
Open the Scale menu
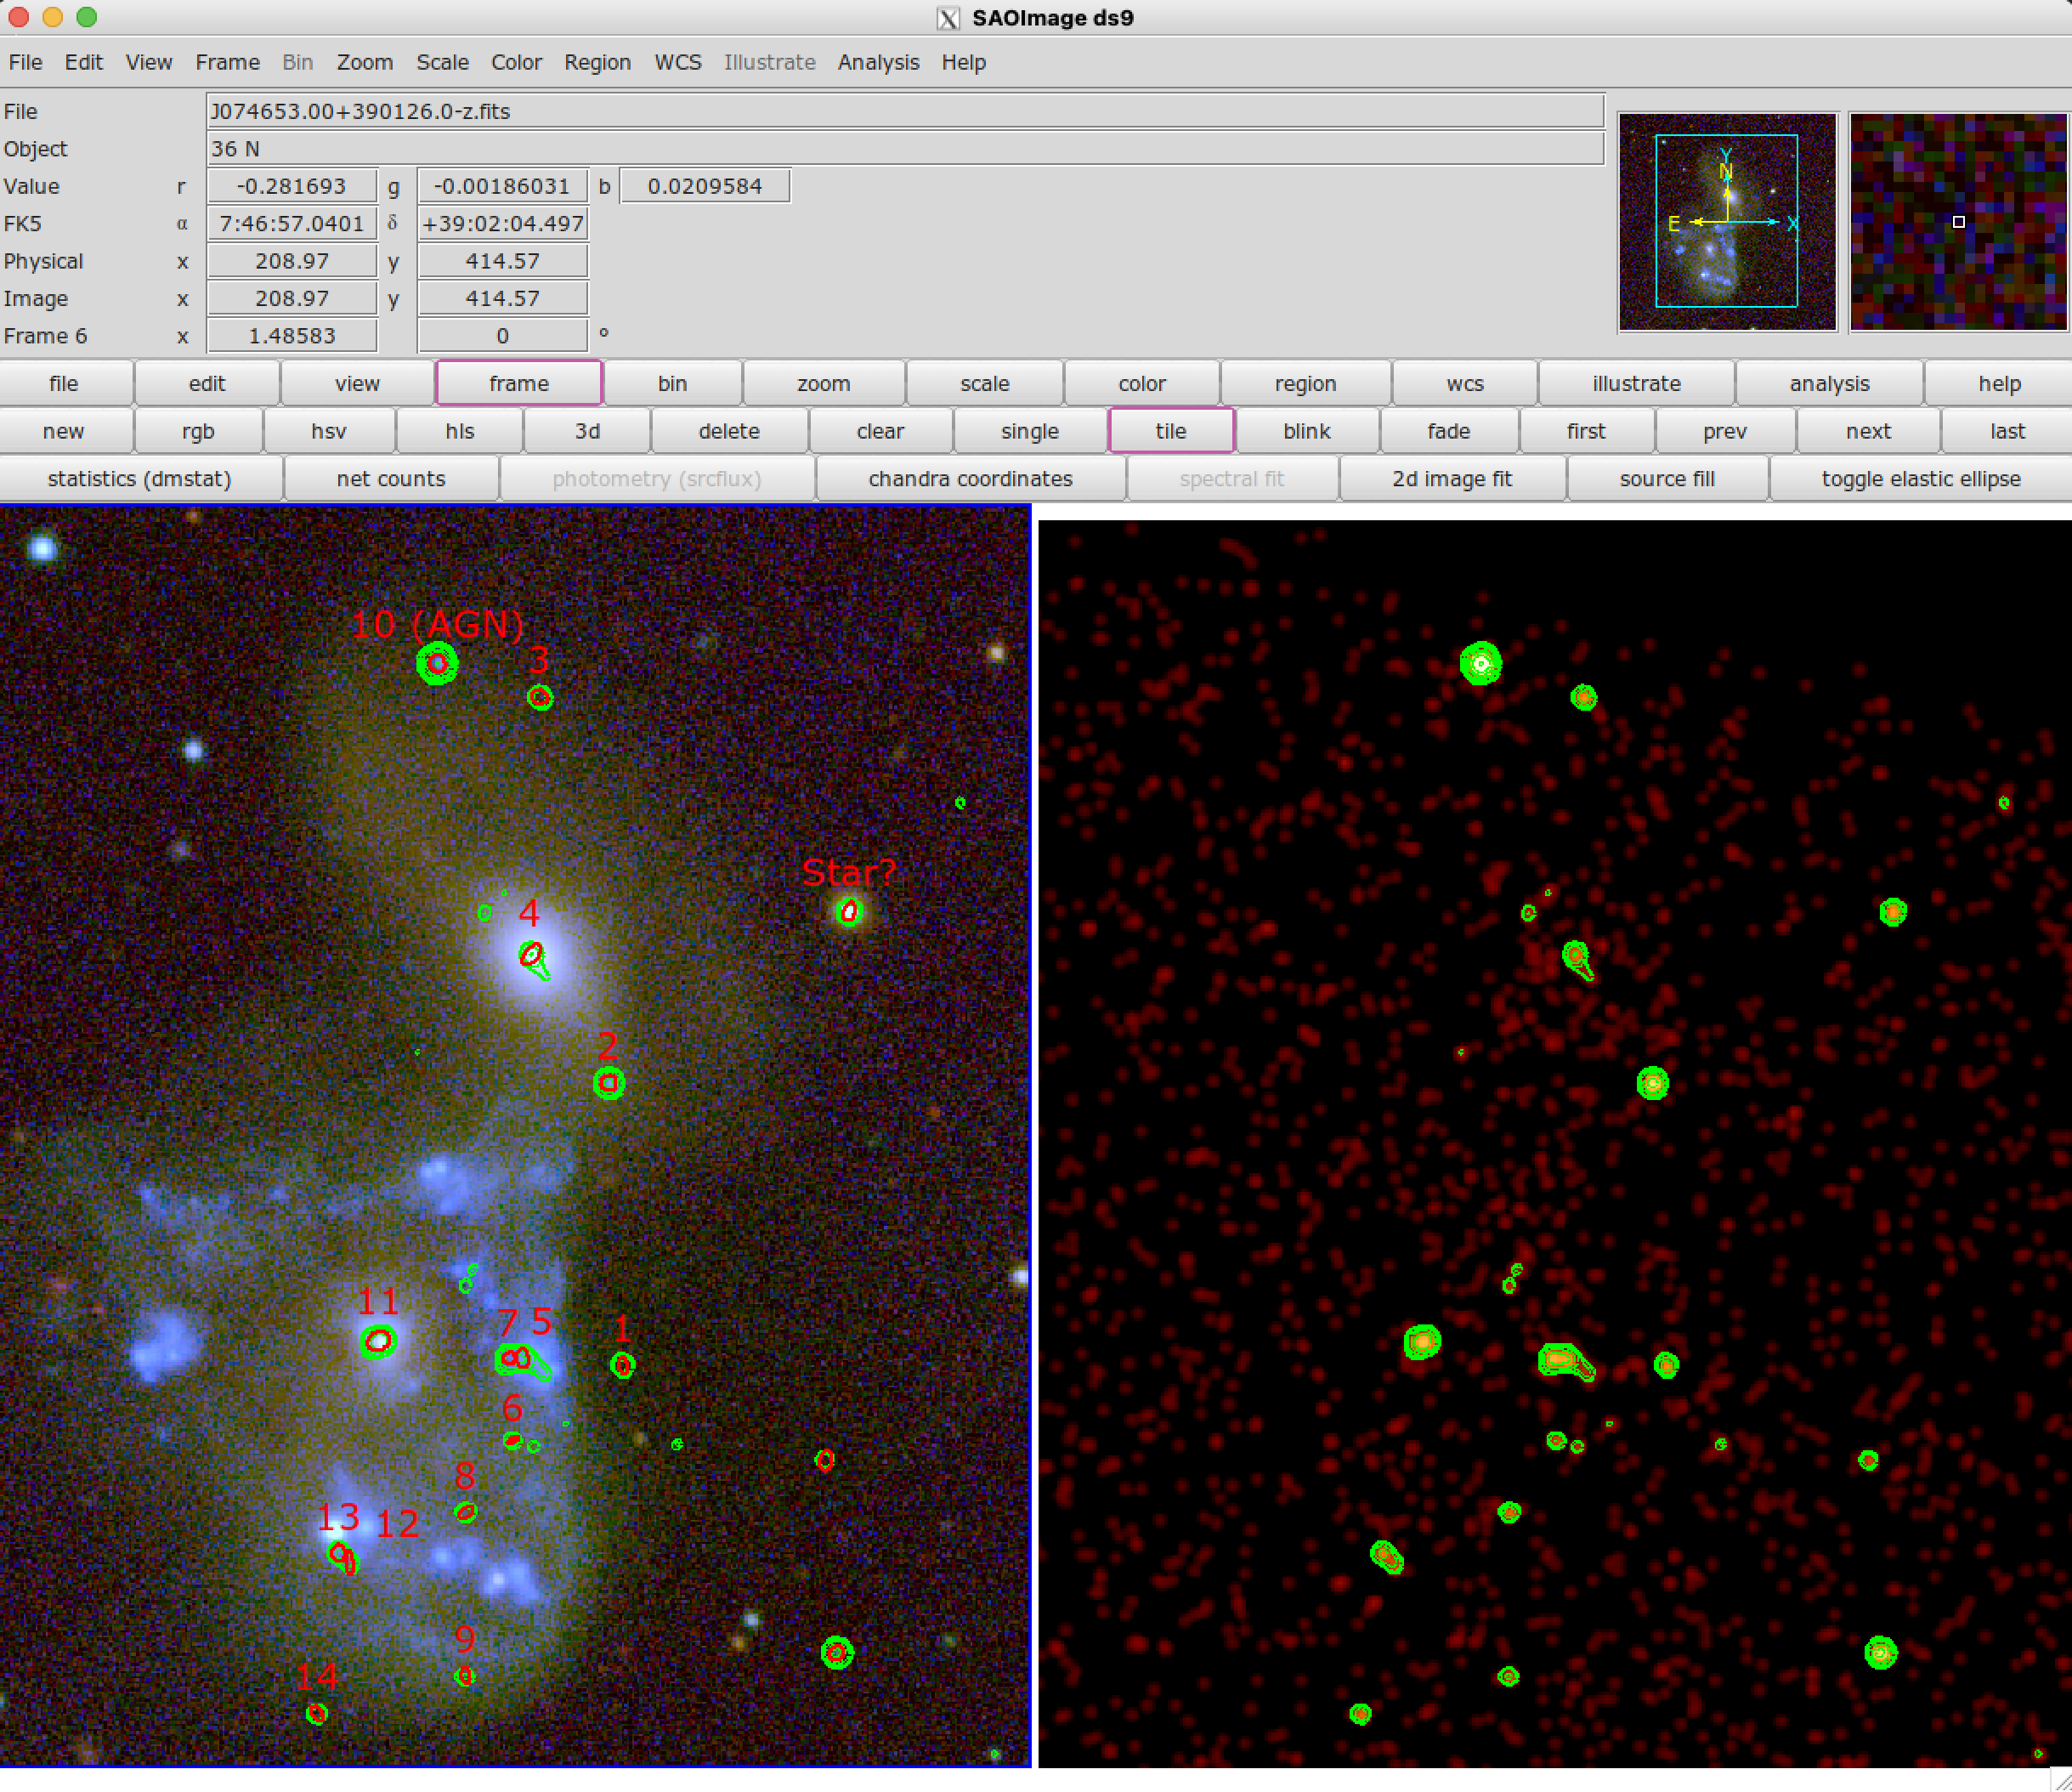point(443,62)
